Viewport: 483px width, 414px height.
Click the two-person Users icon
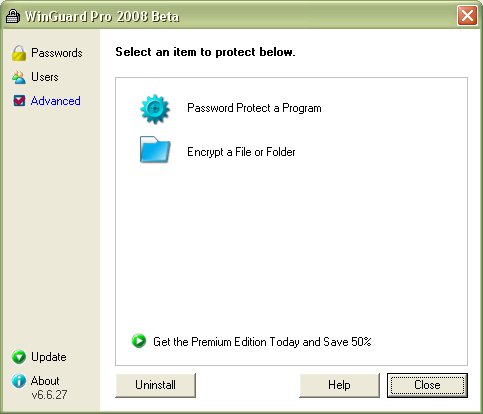click(x=19, y=77)
